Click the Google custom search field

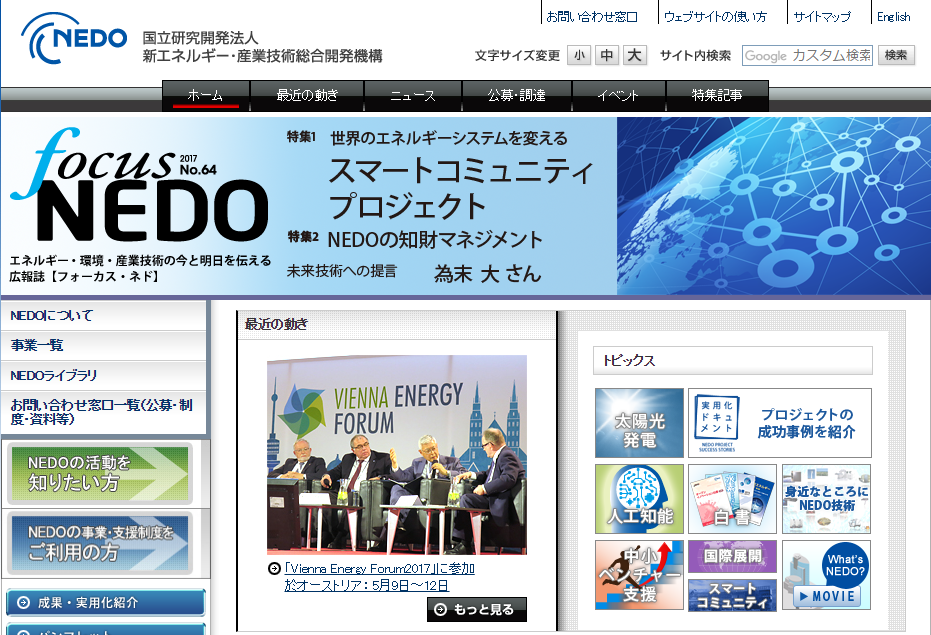click(x=808, y=56)
